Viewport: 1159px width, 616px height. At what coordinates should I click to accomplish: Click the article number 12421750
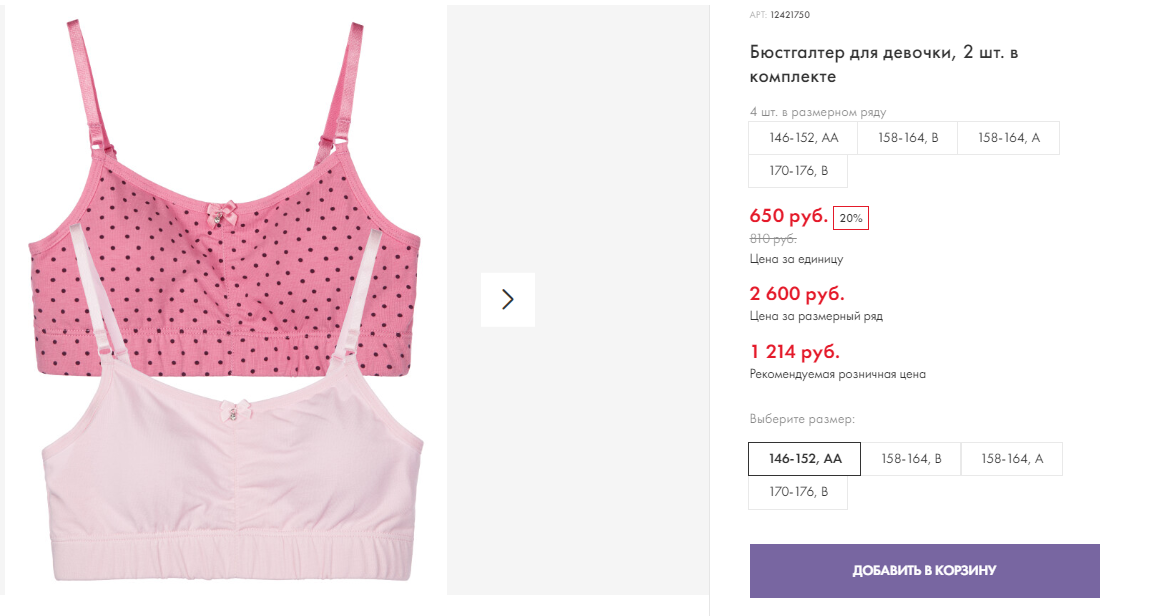coord(789,15)
